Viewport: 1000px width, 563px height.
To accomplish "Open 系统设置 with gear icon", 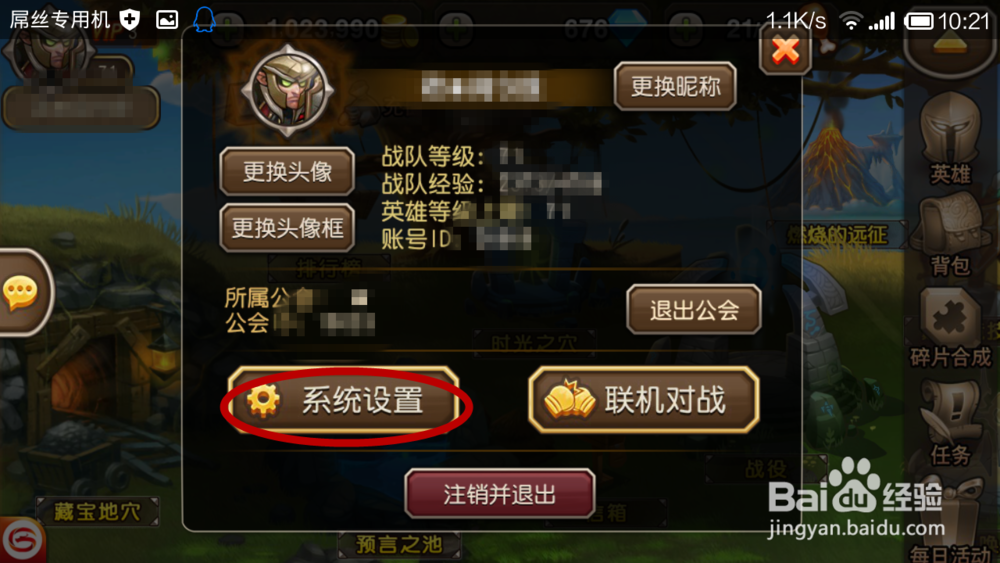I will pyautogui.click(x=343, y=400).
